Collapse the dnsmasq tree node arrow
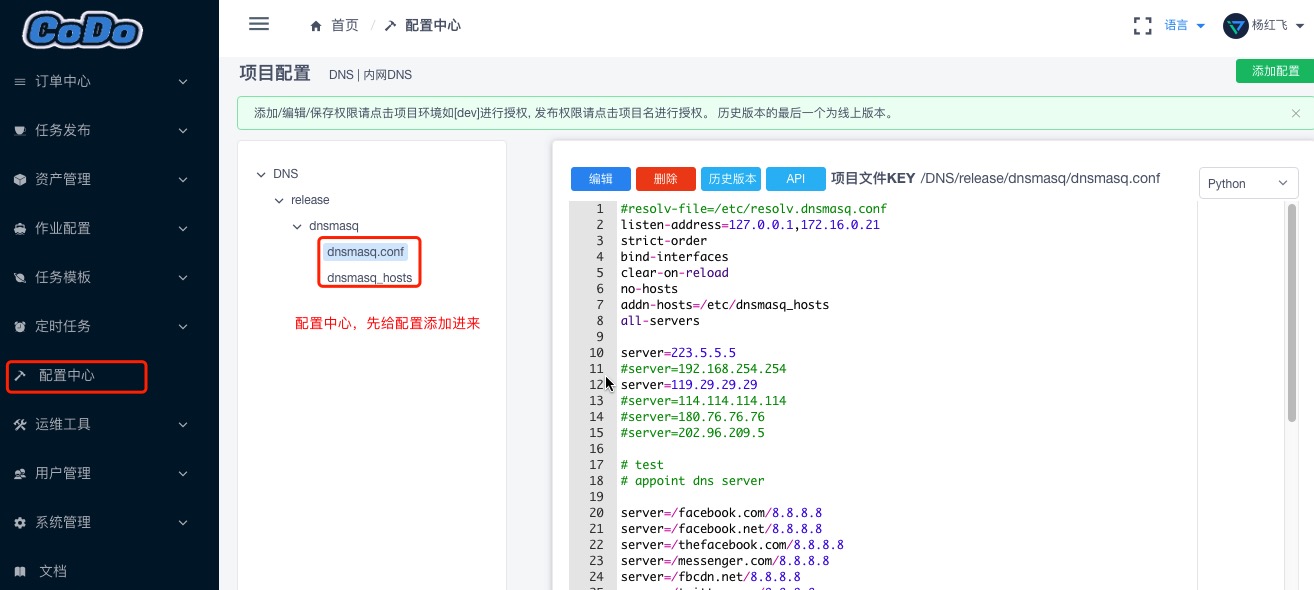1314x590 pixels. pos(298,228)
